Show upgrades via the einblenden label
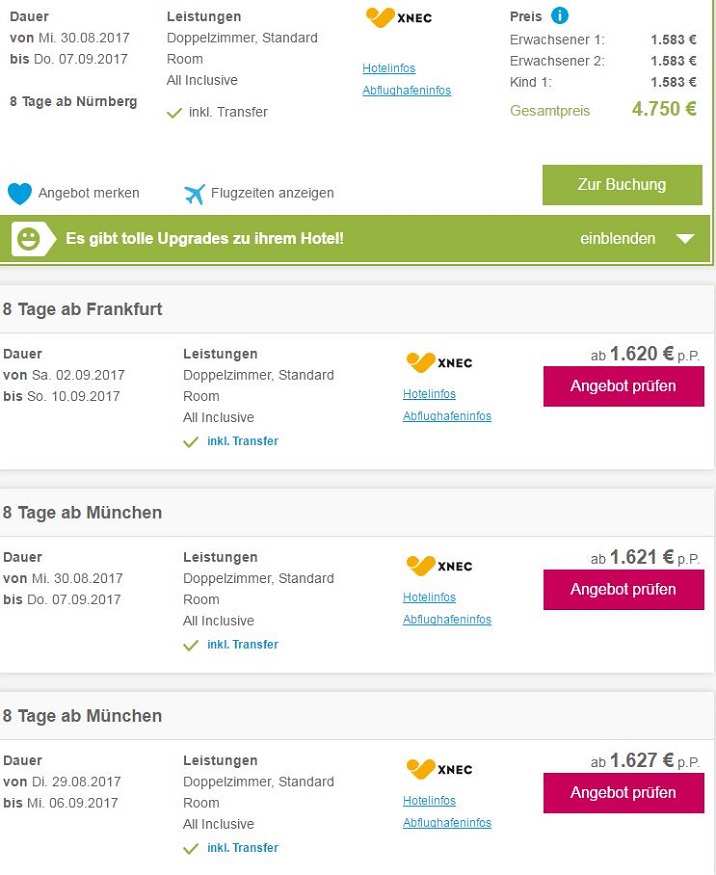The width and height of the screenshot is (716, 875). pos(617,239)
